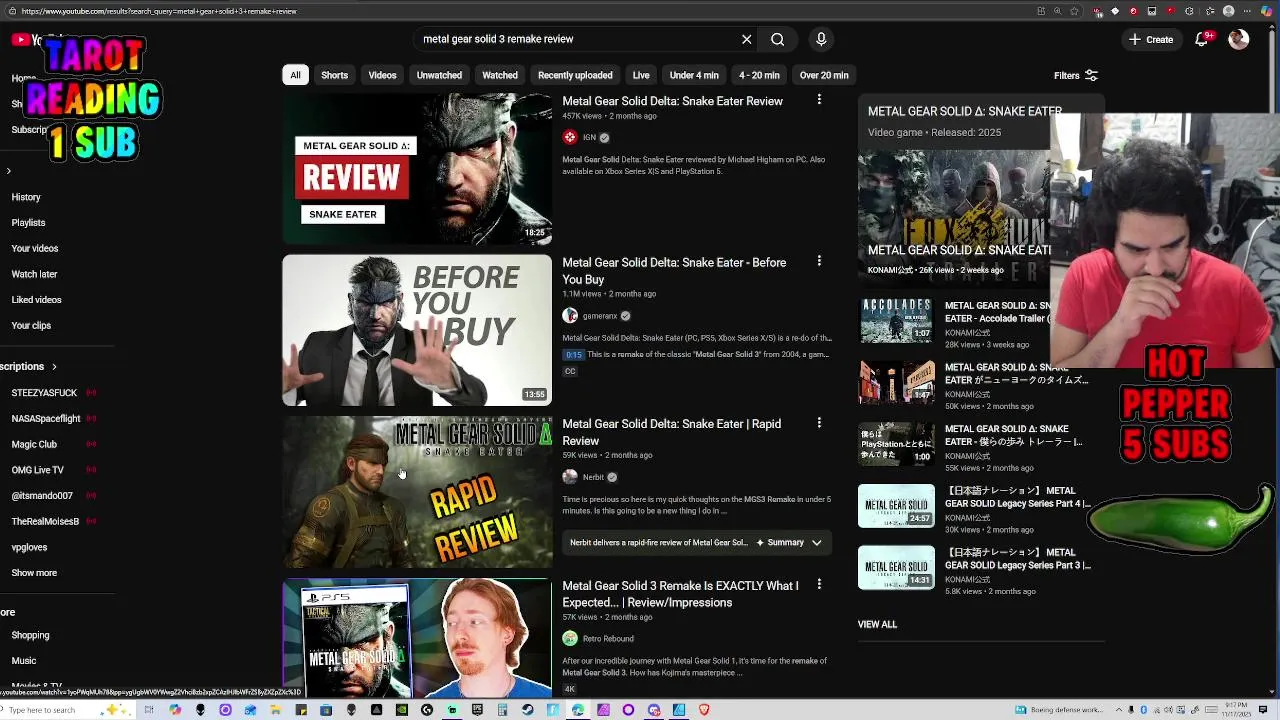Clear the search box with the X icon
The height and width of the screenshot is (720, 1280).
pyautogui.click(x=746, y=39)
